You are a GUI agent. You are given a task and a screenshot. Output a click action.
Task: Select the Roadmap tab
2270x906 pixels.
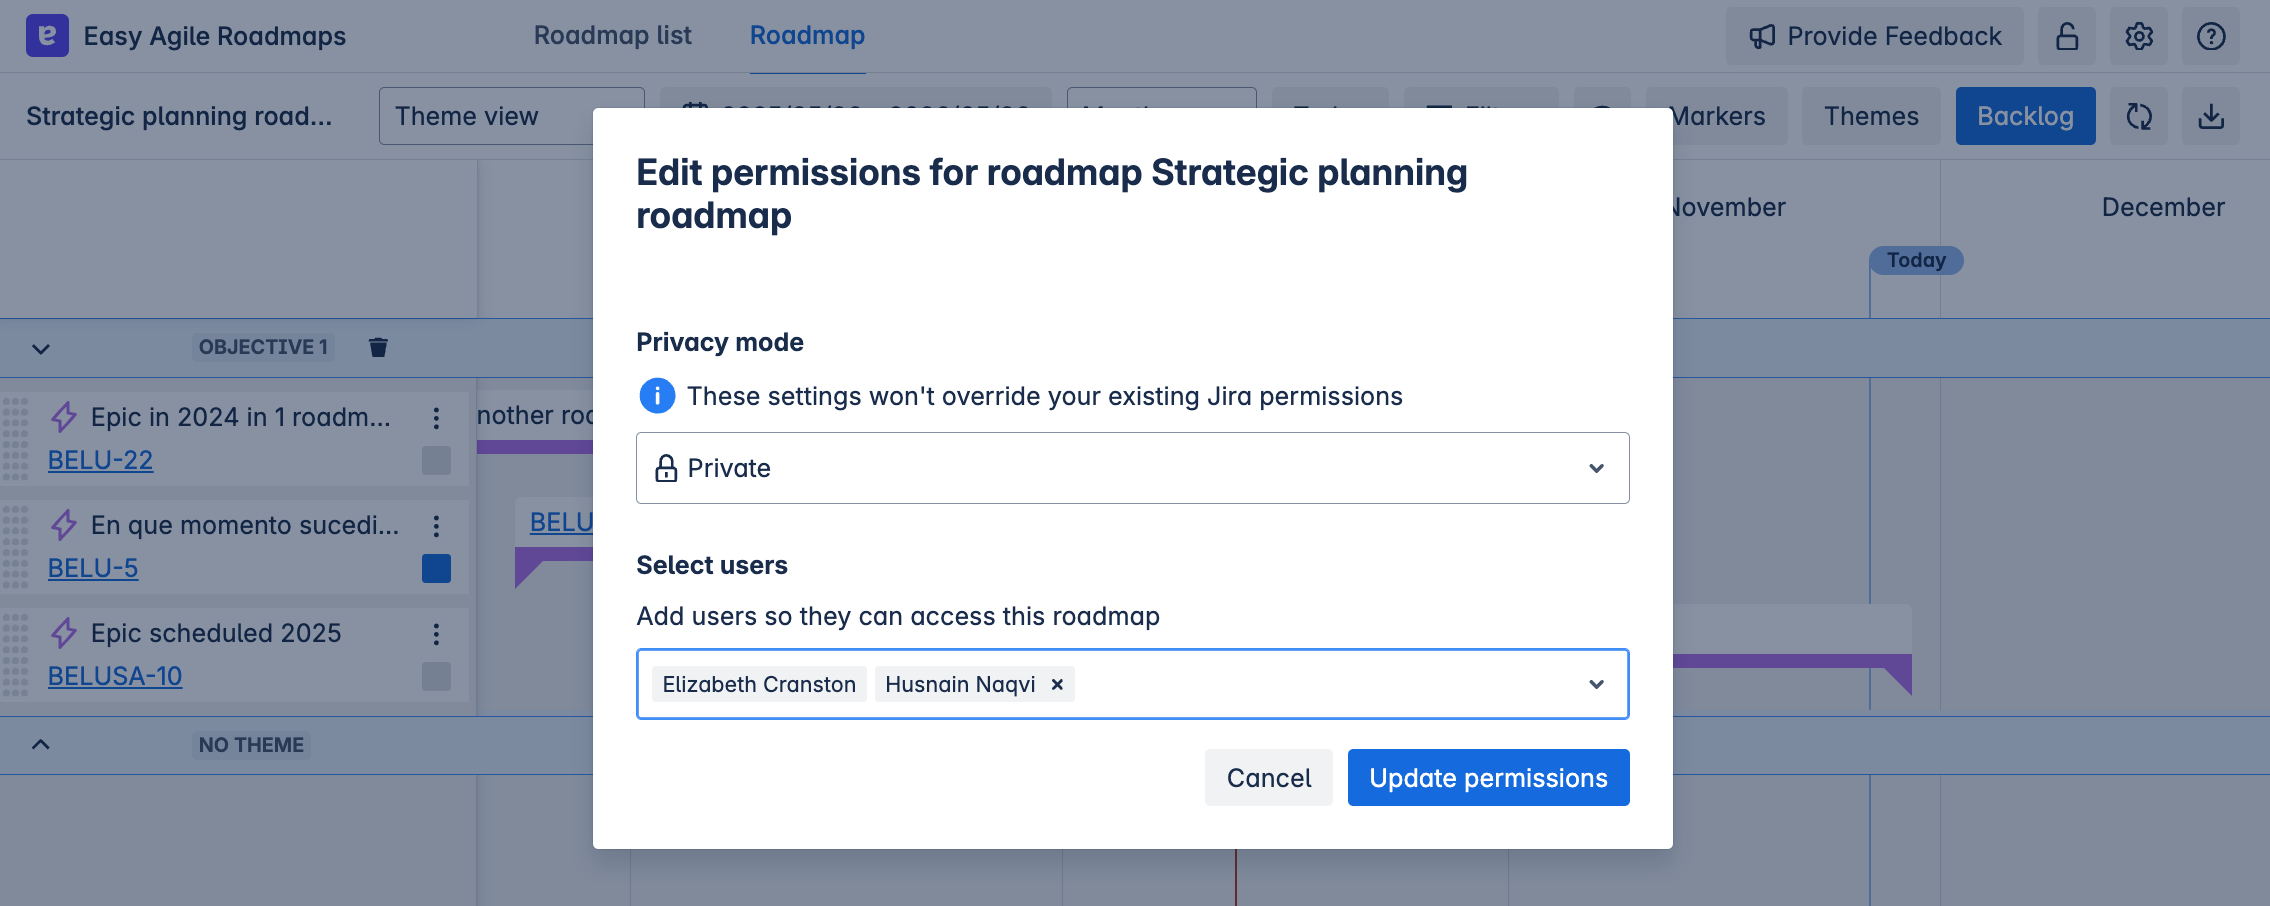(807, 36)
